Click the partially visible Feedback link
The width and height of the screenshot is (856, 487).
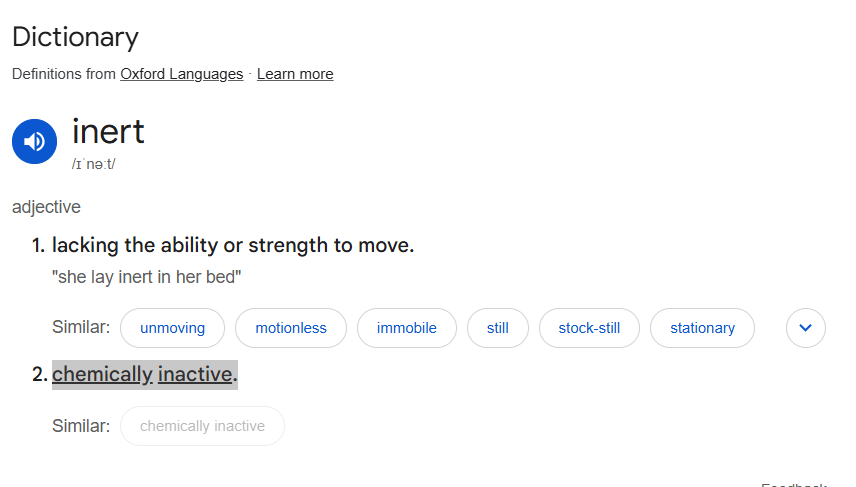(794, 484)
